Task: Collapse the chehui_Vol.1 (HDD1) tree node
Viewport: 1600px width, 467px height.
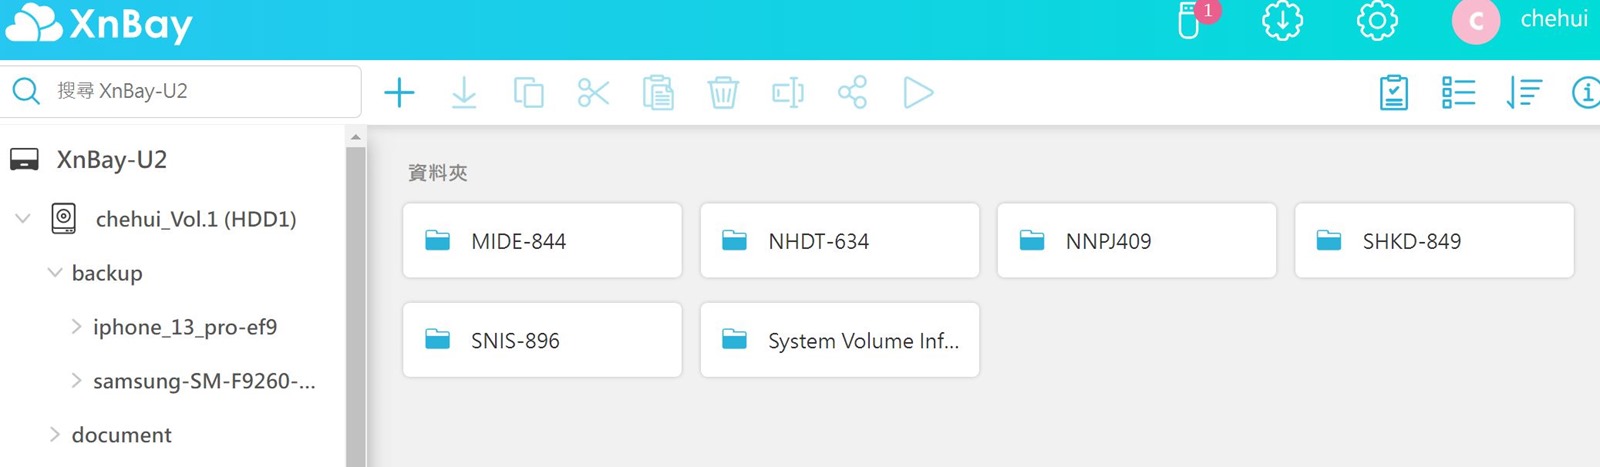Action: coord(23,218)
